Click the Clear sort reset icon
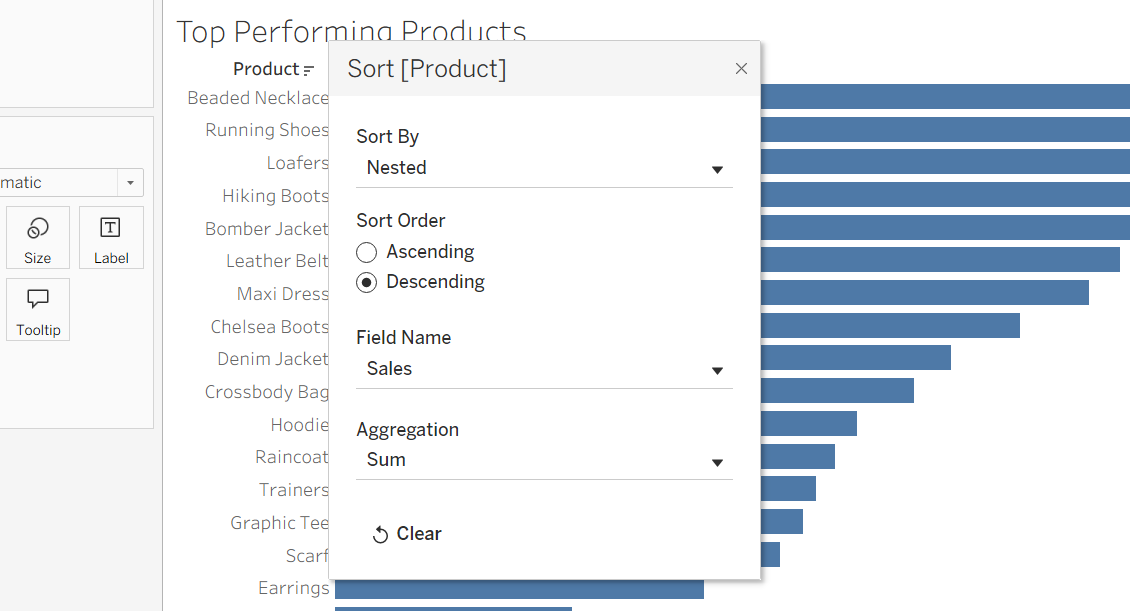The height and width of the screenshot is (611, 1130). point(380,535)
